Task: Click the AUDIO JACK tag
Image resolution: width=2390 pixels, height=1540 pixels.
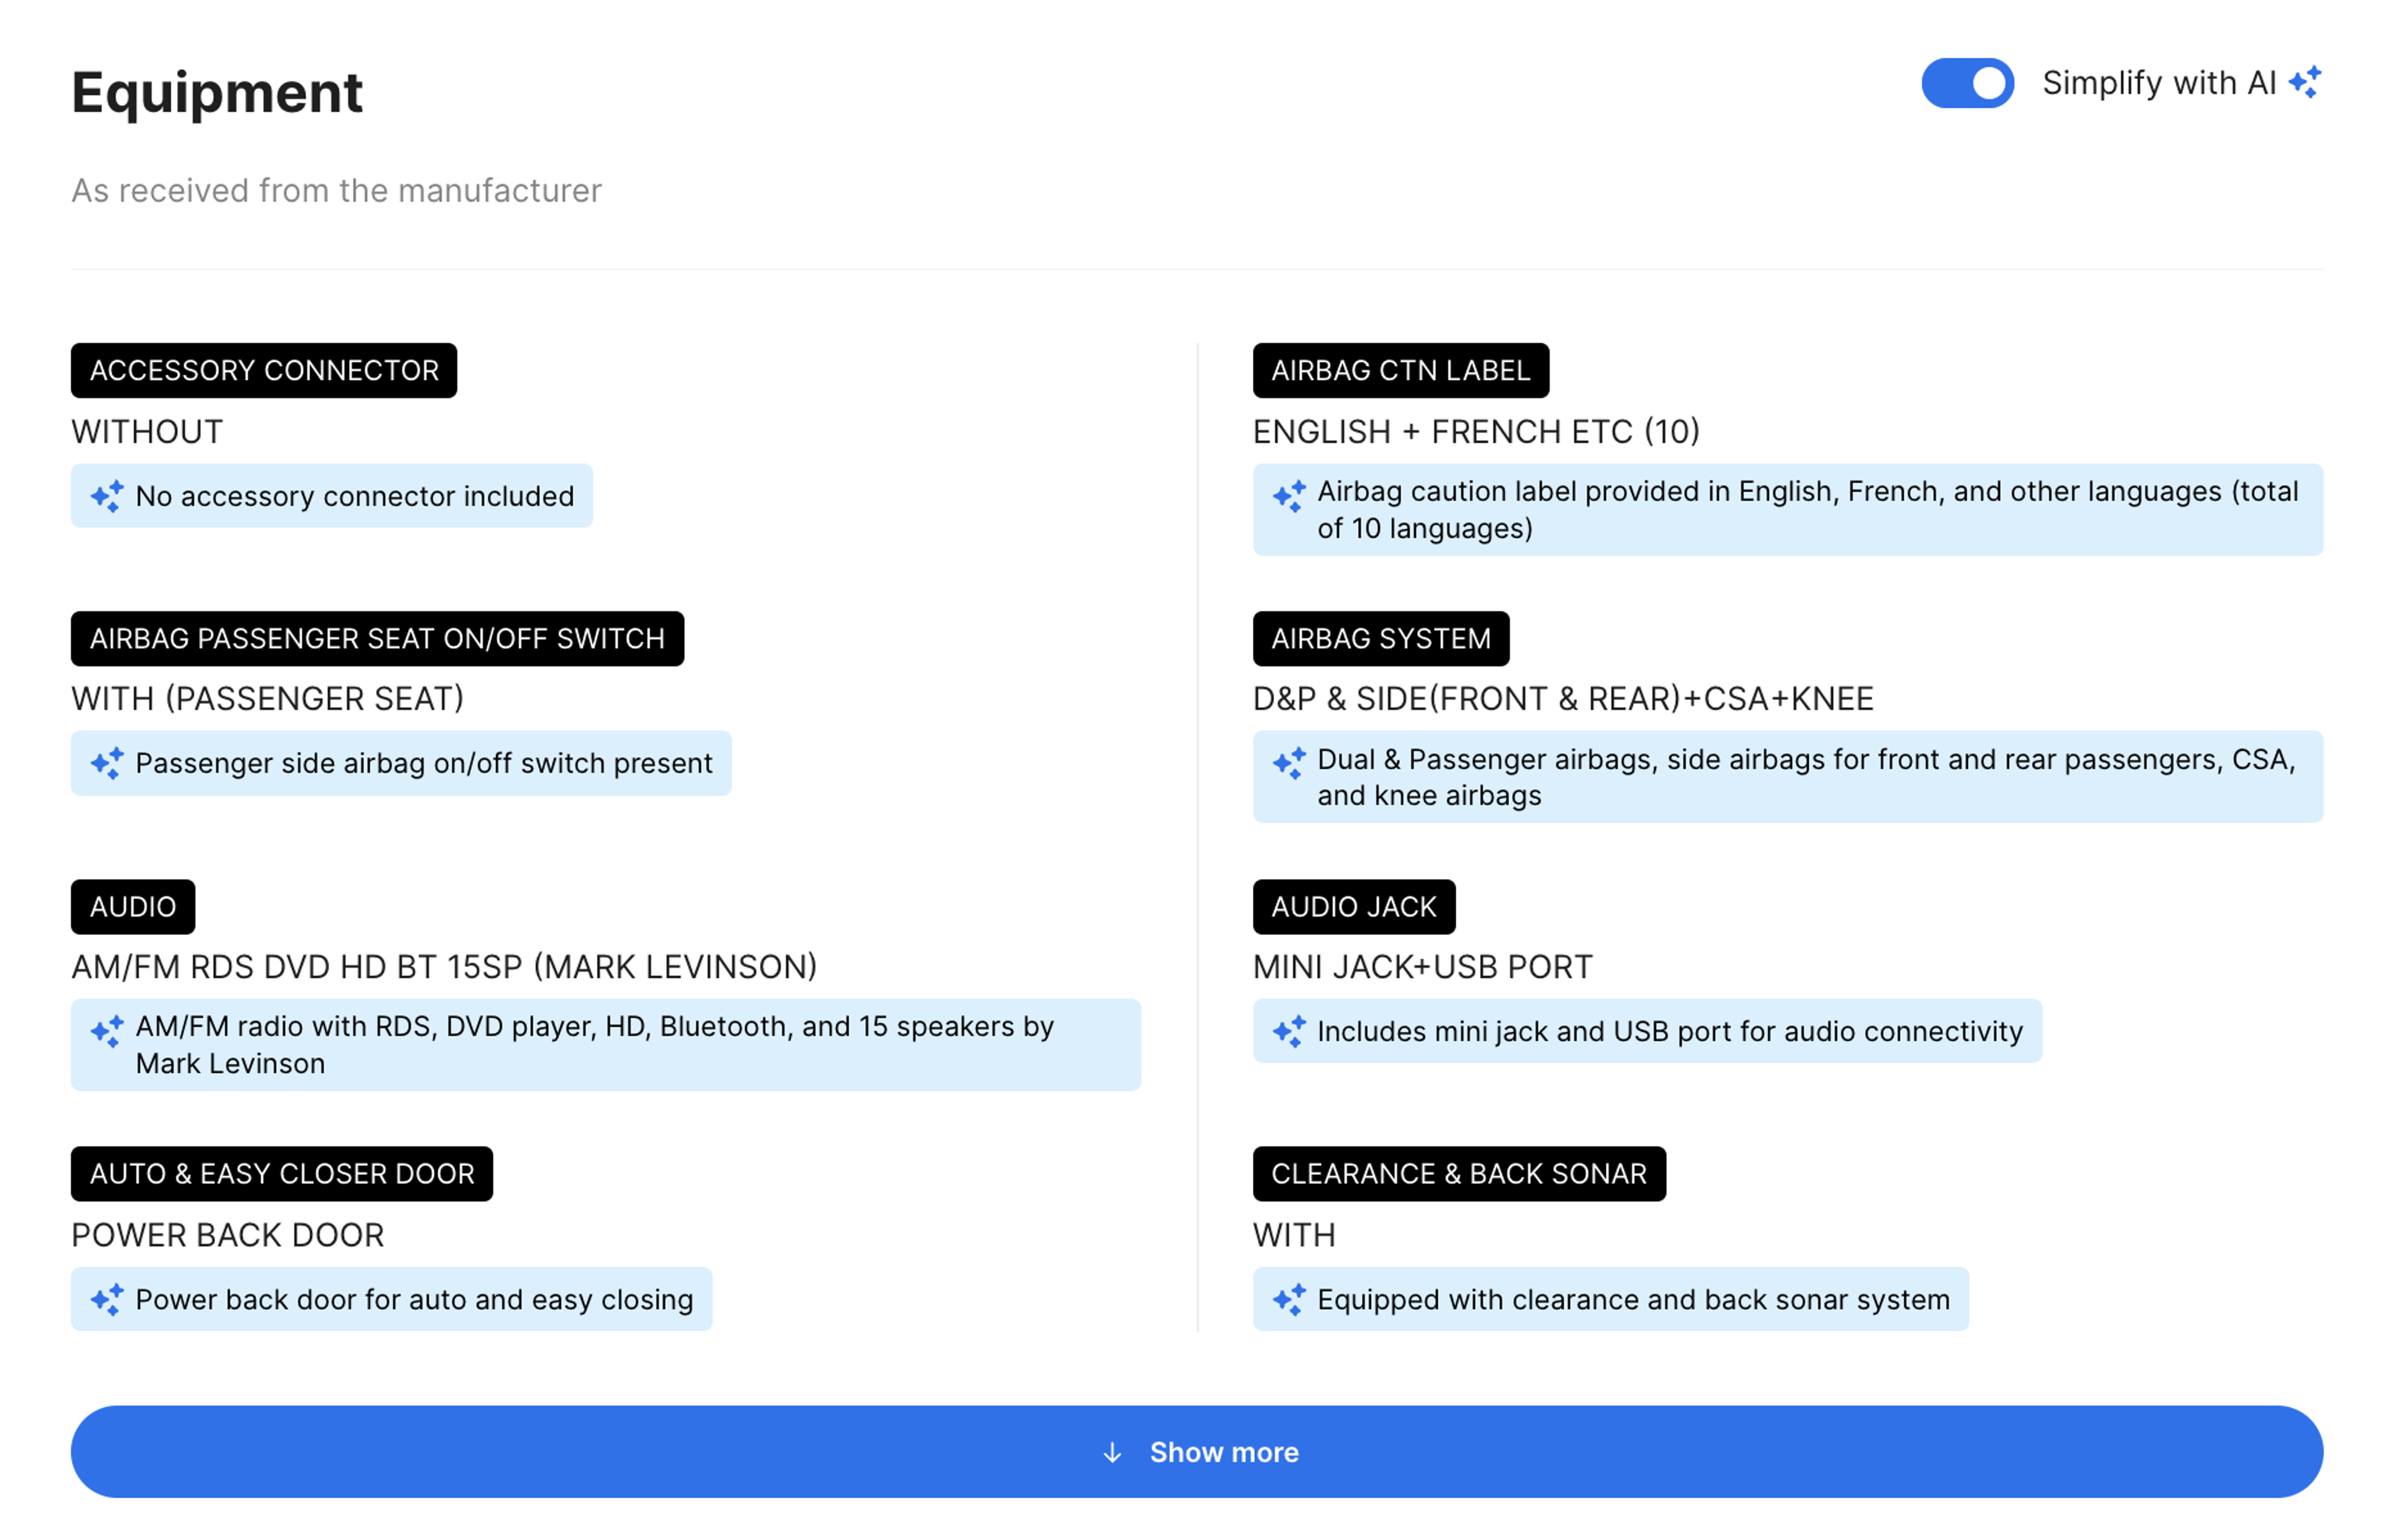Action: pos(1353,906)
